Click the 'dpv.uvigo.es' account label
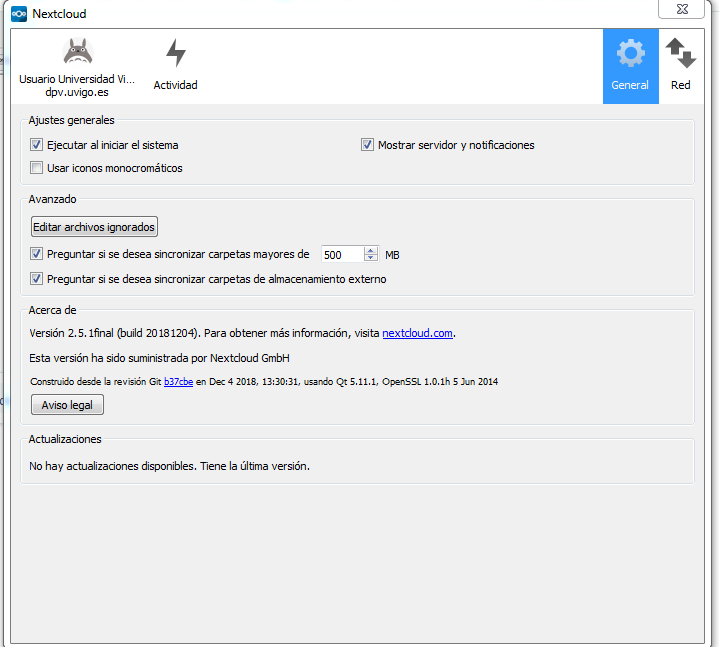719x647 pixels. (x=77, y=92)
